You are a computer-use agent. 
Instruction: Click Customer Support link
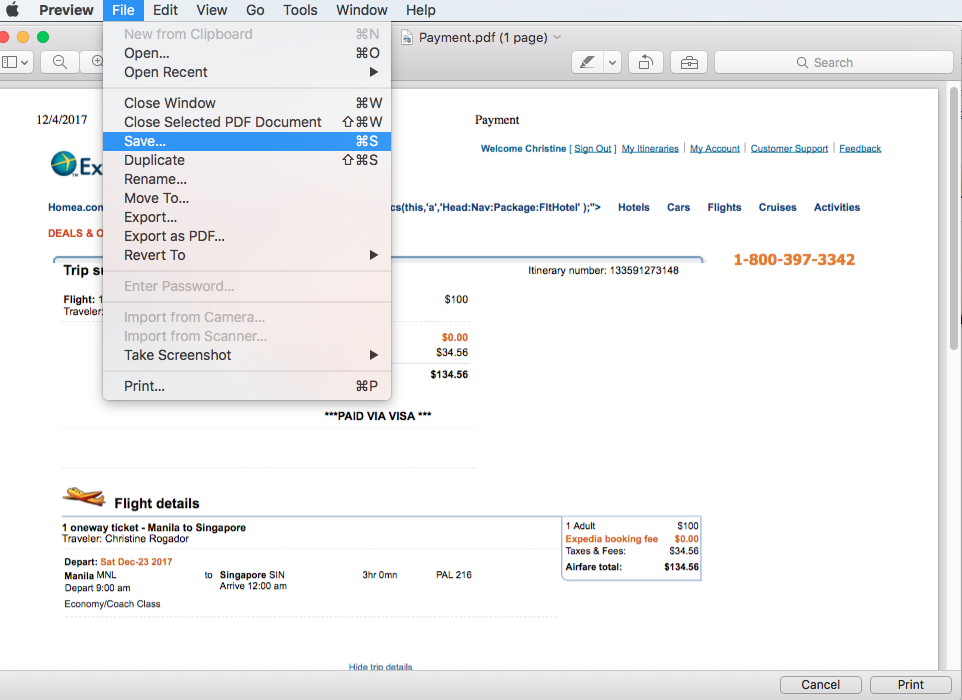click(x=789, y=148)
